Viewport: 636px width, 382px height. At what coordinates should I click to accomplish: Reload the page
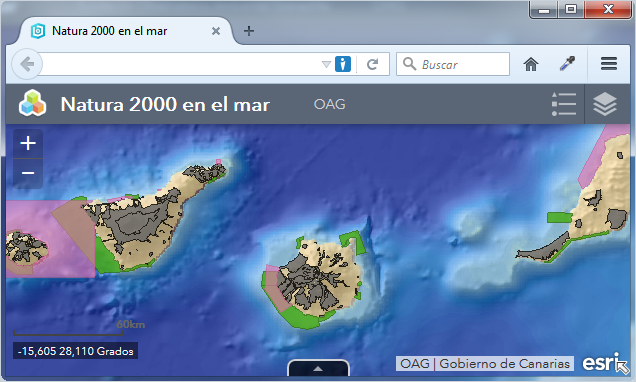pos(372,64)
